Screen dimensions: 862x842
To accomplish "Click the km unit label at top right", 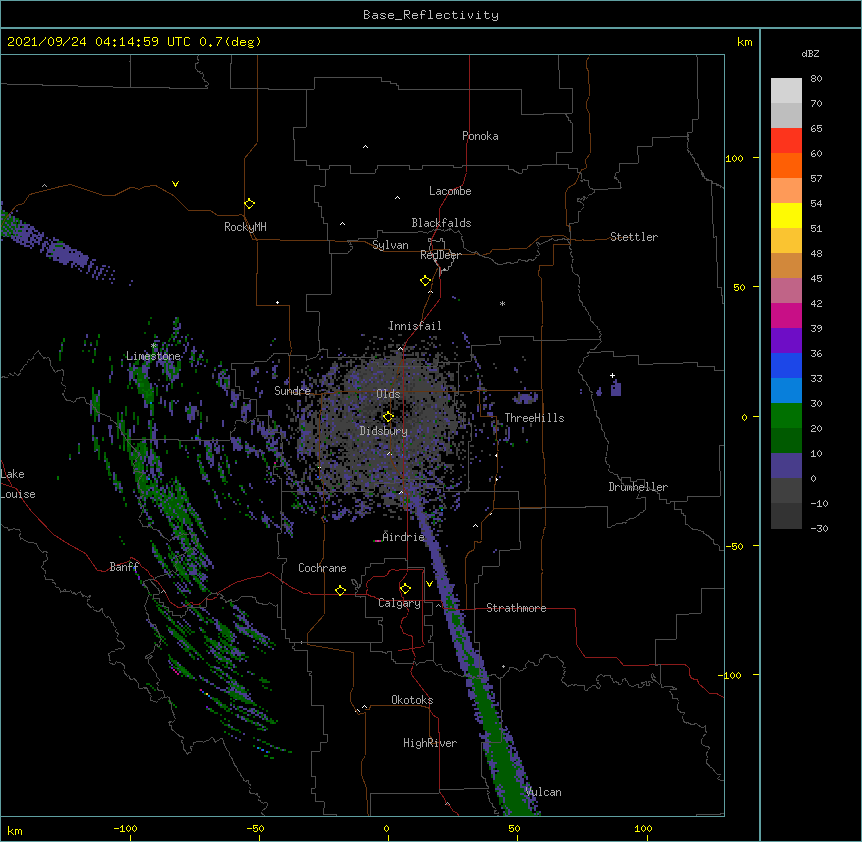I will click(x=744, y=42).
